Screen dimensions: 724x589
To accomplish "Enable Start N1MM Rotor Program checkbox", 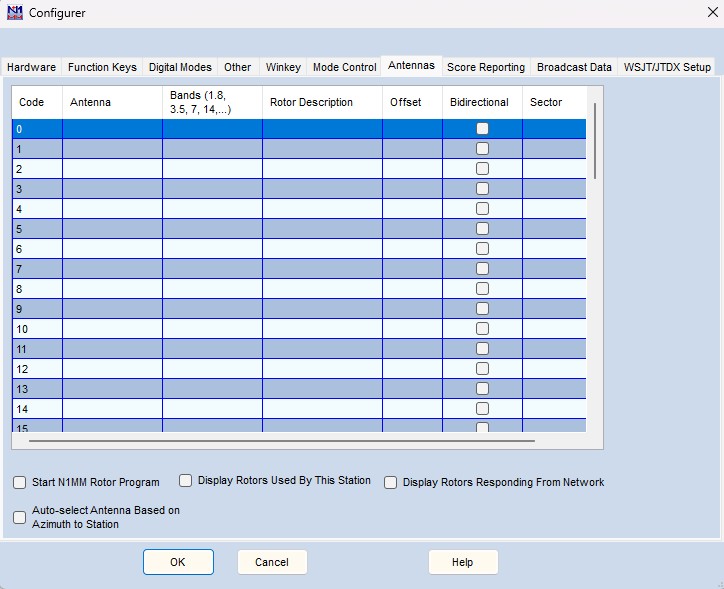I will coord(20,482).
